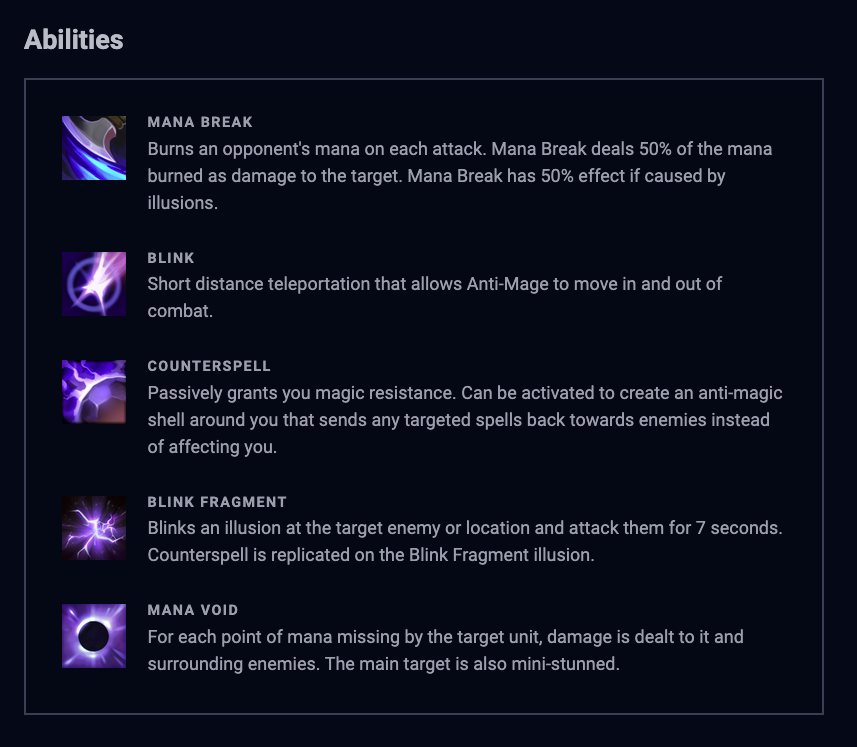Open the Blink Fragment lightning icon
Screen dimensions: 857x747
pyautogui.click(x=94, y=528)
